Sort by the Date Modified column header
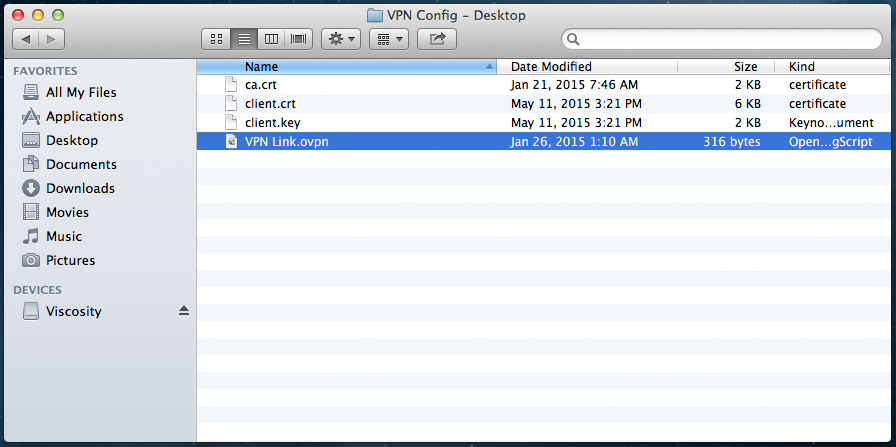Image resolution: width=896 pixels, height=447 pixels. 587,66
